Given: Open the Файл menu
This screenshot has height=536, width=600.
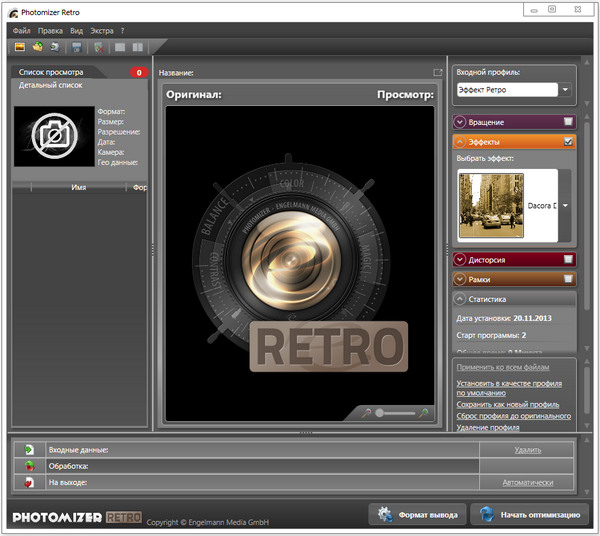Looking at the screenshot, I should (x=21, y=31).
